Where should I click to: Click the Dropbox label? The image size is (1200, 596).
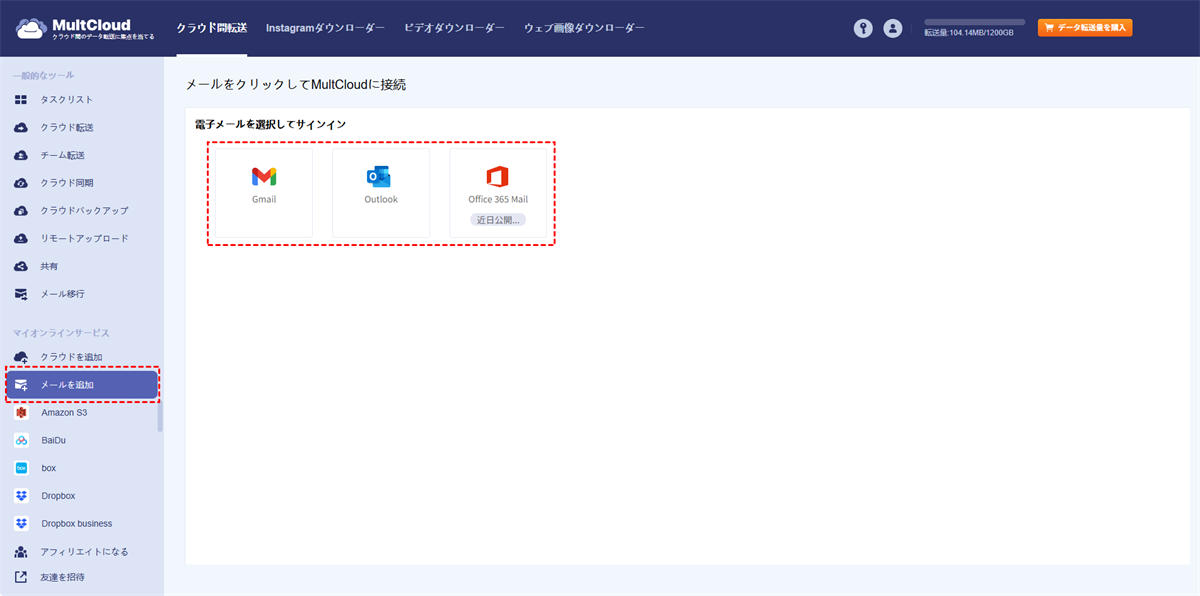[x=58, y=496]
